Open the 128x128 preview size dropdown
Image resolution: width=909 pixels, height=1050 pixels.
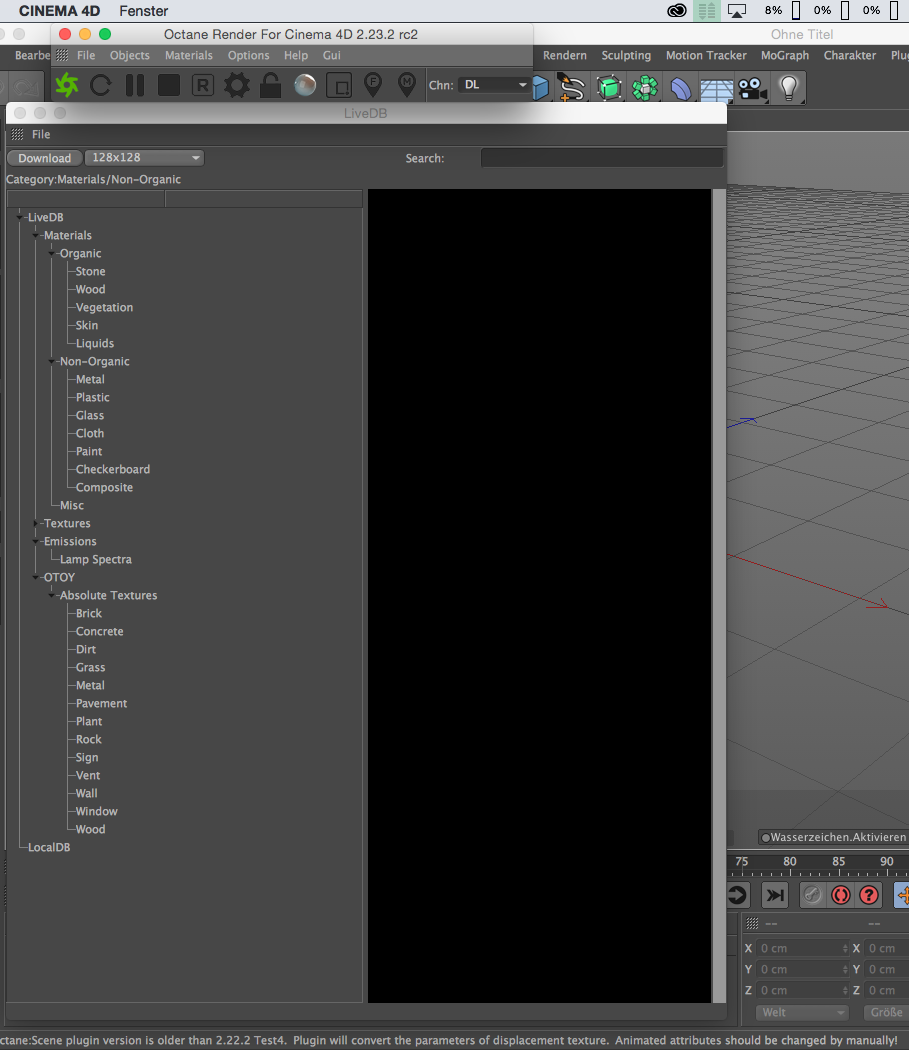point(144,158)
